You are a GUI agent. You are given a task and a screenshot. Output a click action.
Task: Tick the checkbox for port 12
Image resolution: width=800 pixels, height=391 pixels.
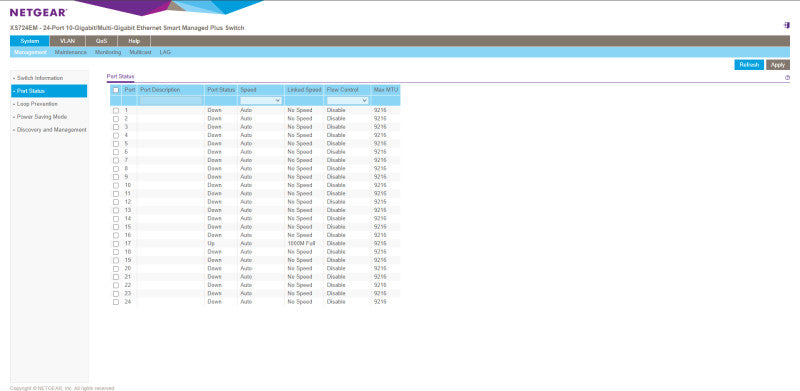[116, 202]
